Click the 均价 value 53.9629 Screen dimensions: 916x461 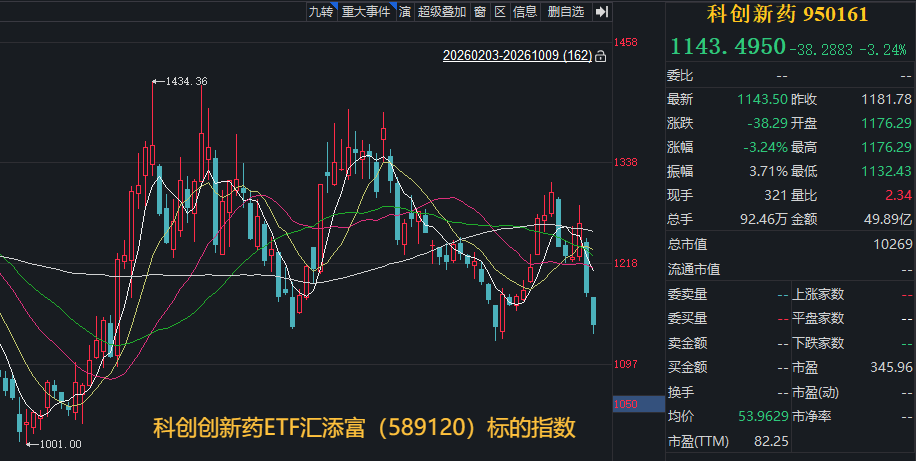763,417
